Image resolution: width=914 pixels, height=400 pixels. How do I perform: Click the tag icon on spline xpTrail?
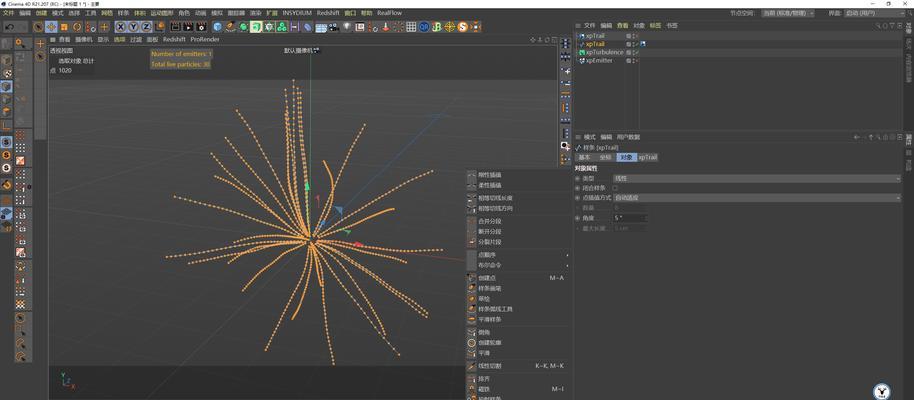coord(643,44)
